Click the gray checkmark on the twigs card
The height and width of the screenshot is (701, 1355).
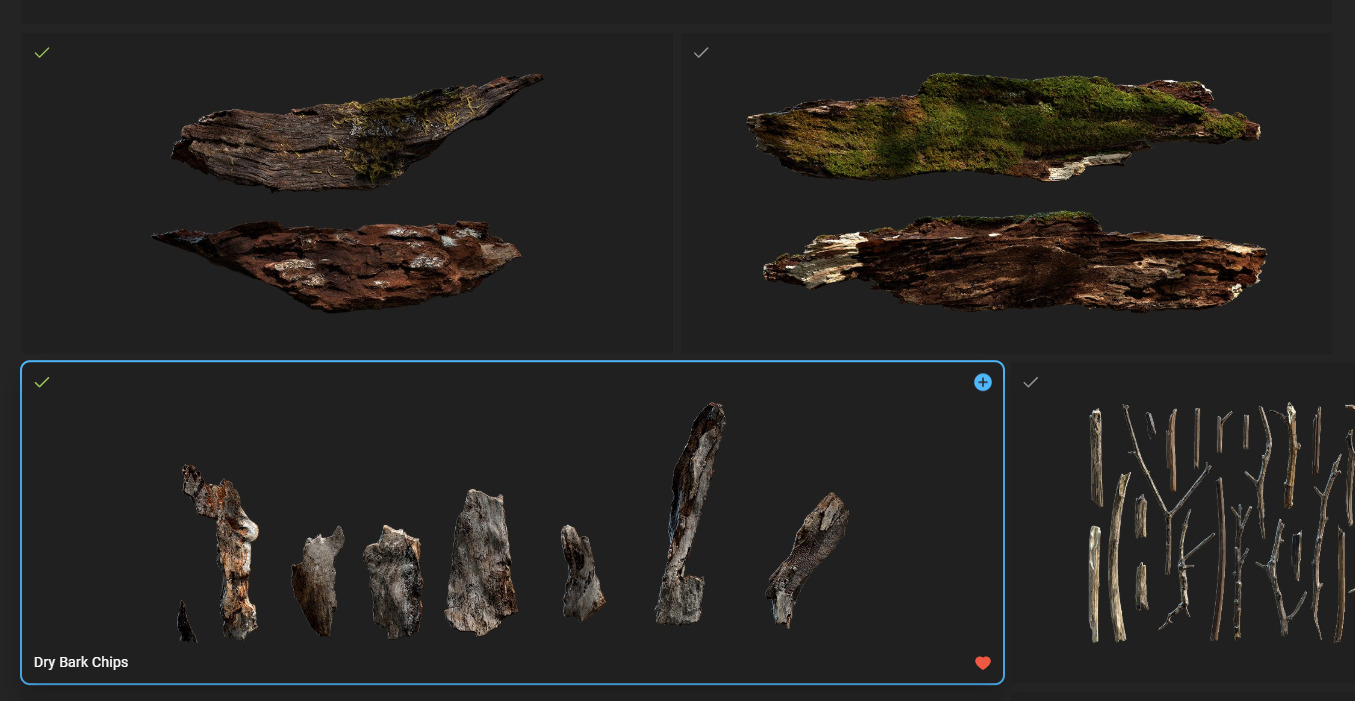1031,382
